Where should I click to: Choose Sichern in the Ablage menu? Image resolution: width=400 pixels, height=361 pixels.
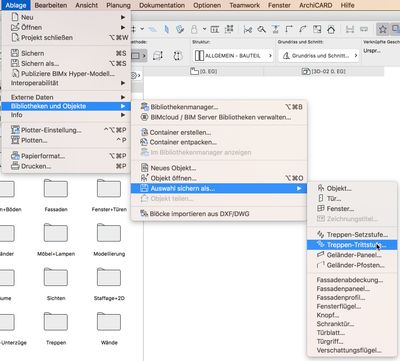(x=66, y=53)
